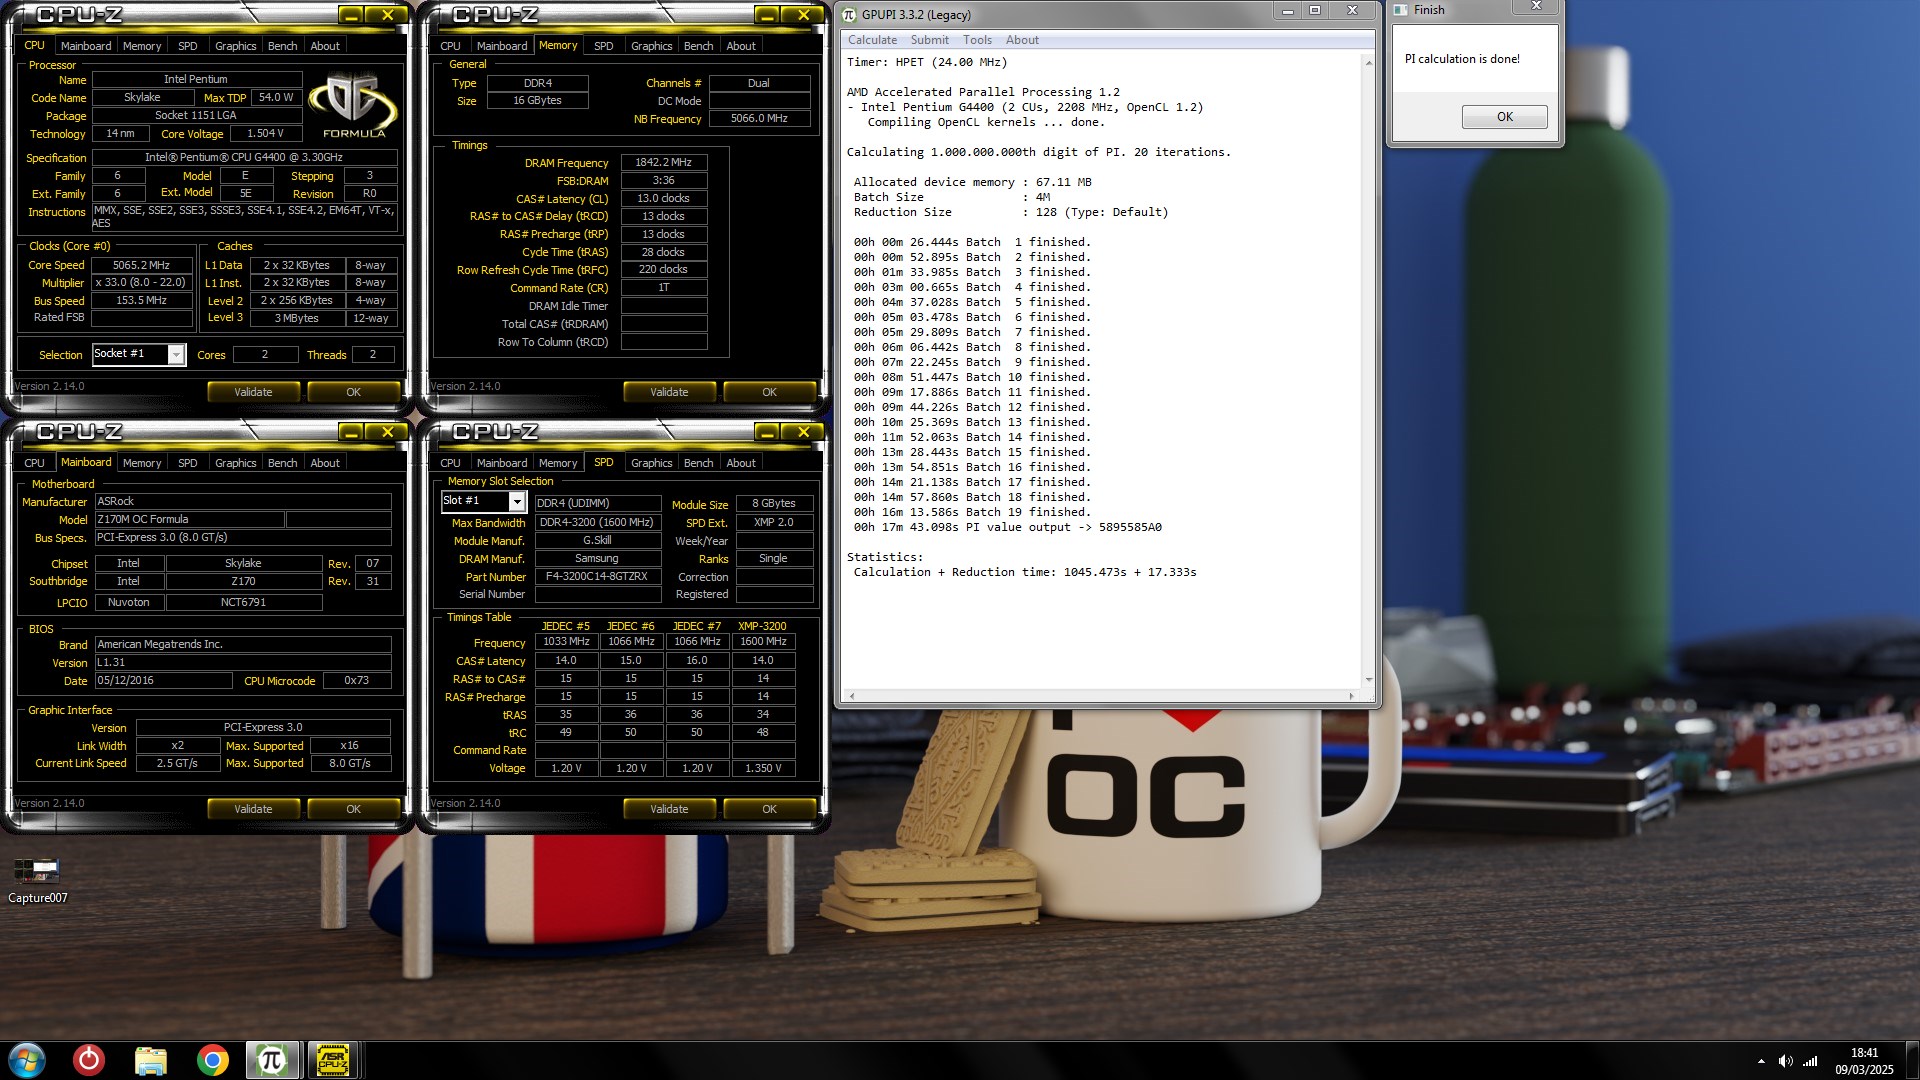Click OK in the CPU tab window
Screen dimensions: 1920x1080
pos(353,392)
